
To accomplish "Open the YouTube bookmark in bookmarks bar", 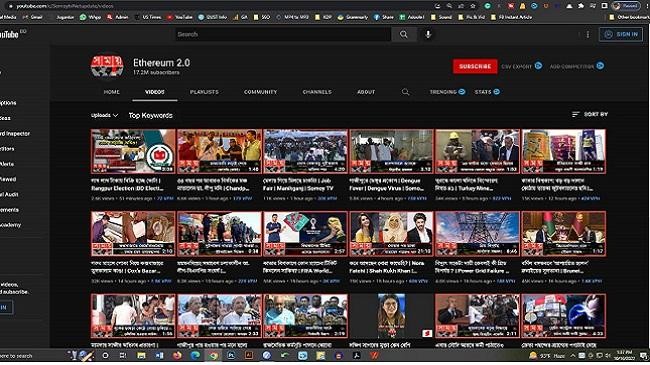I will click(180, 17).
